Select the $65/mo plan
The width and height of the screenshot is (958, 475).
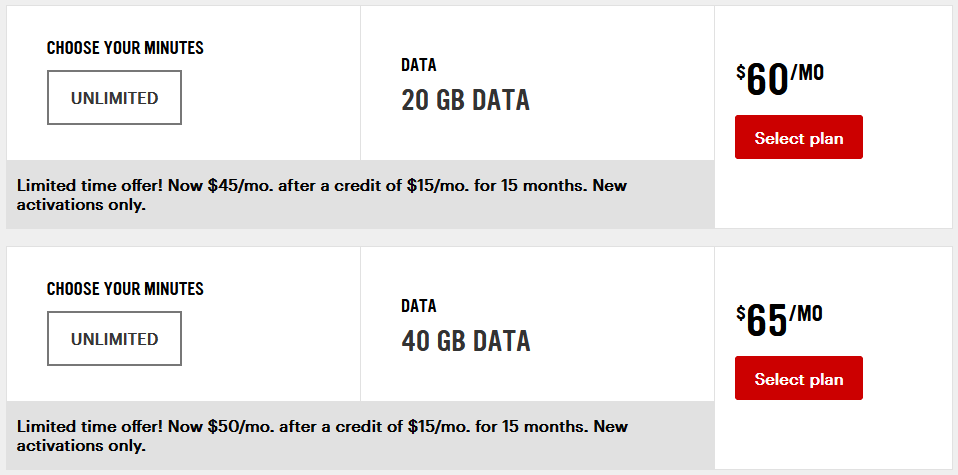coord(798,379)
